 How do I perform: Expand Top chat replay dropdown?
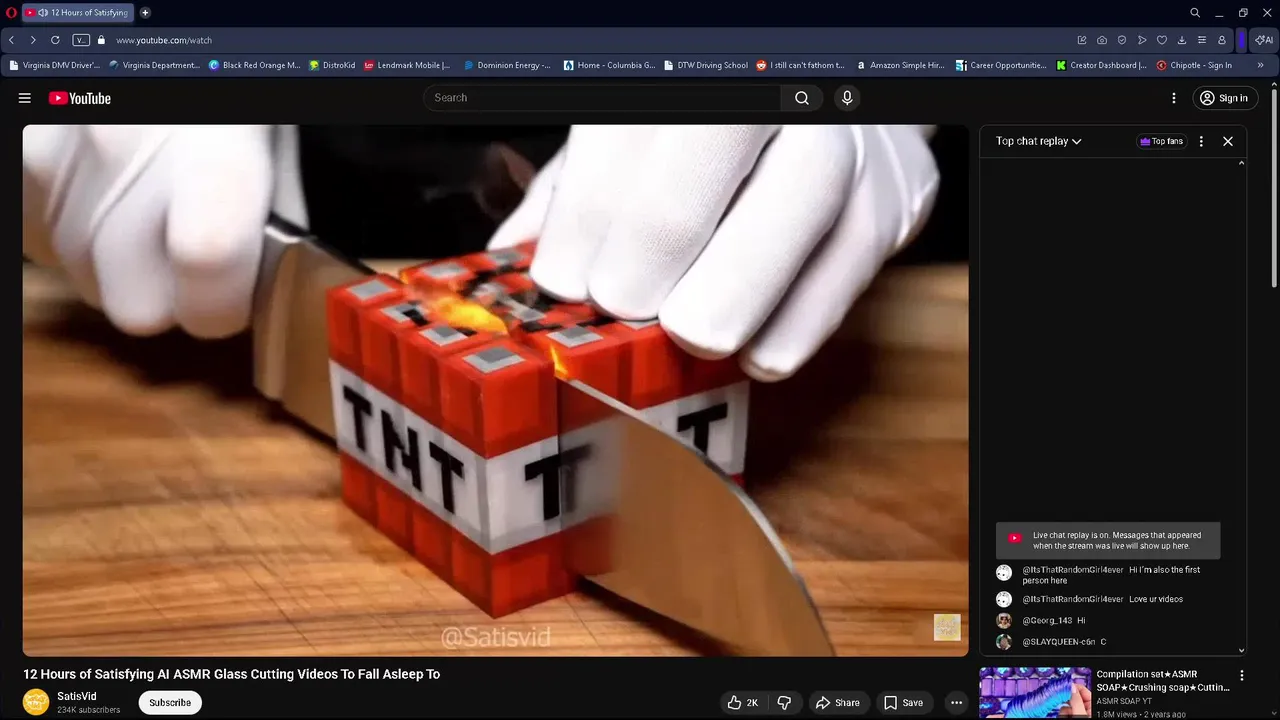coord(1039,141)
